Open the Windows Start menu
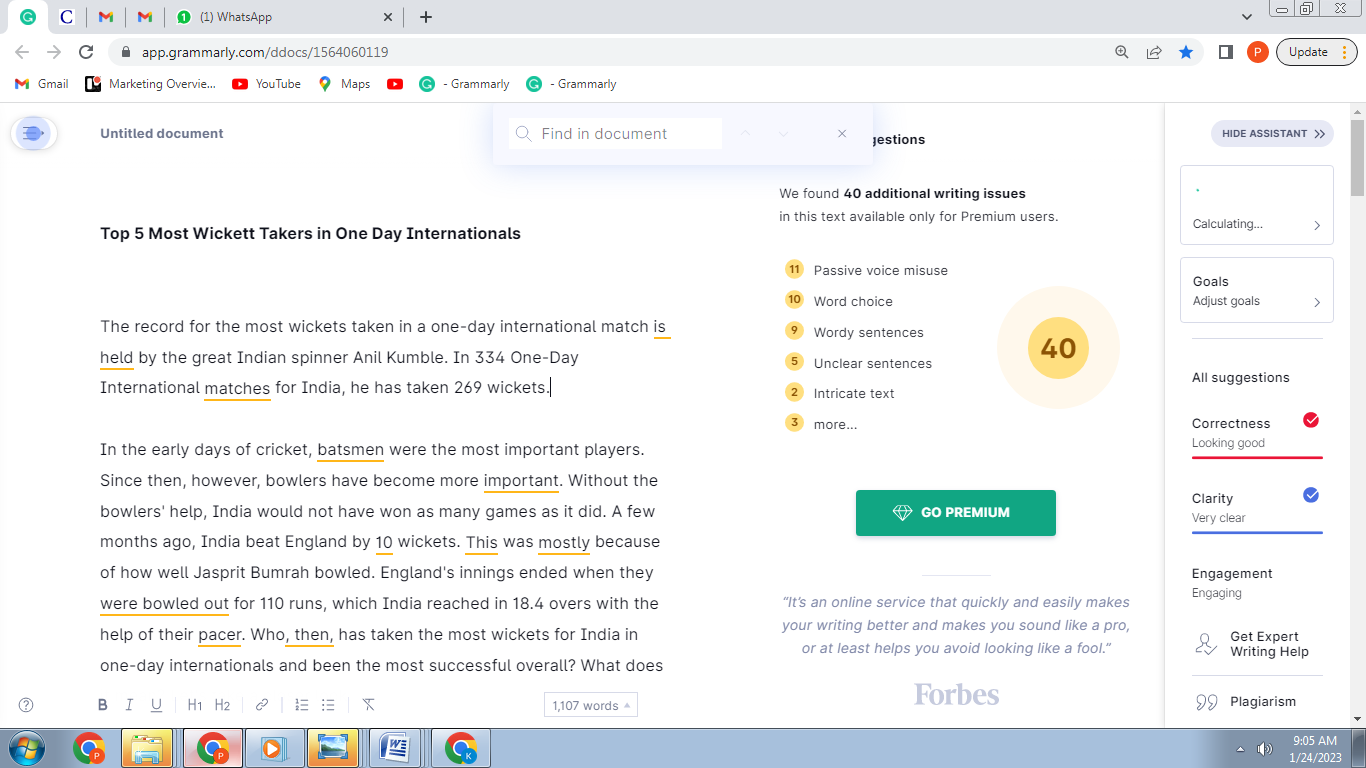 coord(24,748)
